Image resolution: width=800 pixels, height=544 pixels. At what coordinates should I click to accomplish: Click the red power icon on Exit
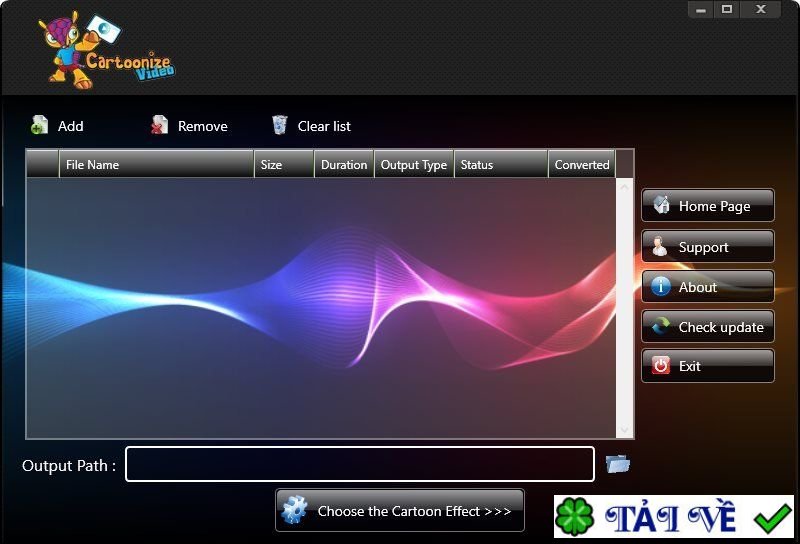coord(661,365)
